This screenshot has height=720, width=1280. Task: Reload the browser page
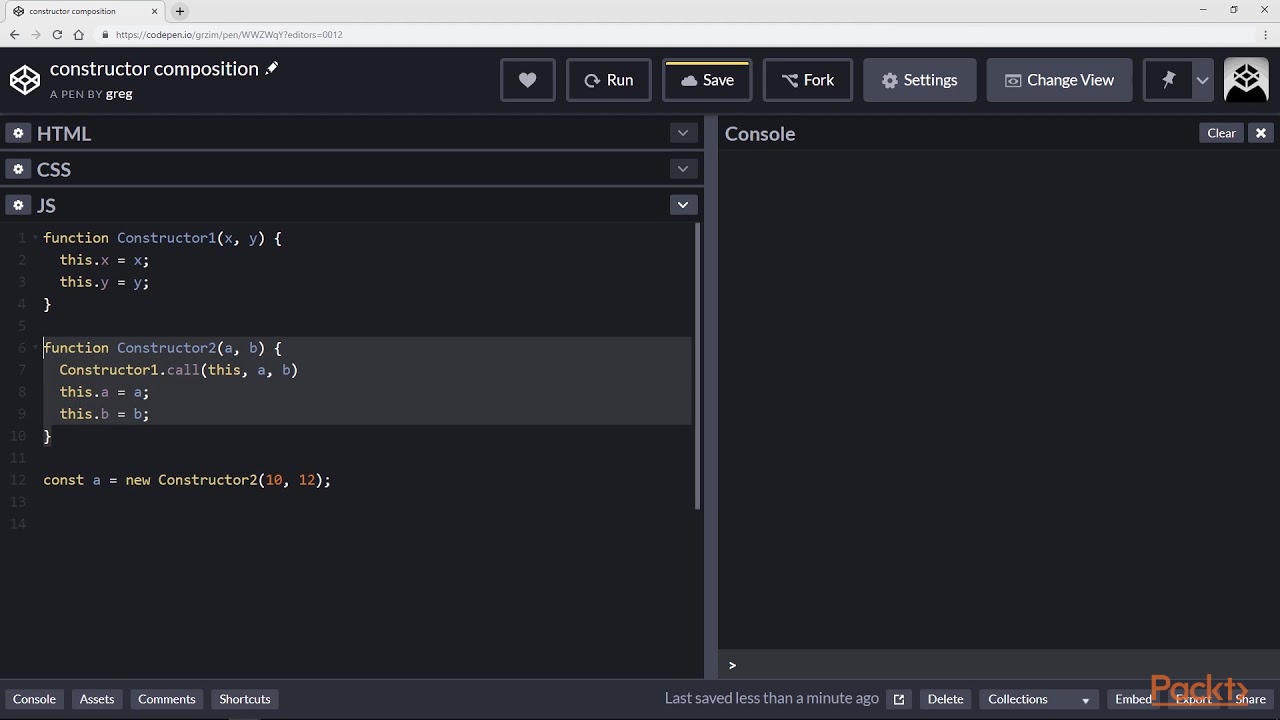point(57,35)
